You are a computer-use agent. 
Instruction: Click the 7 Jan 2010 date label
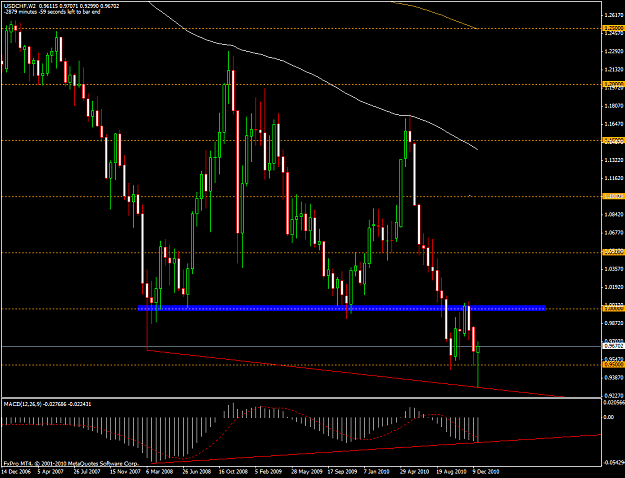pyautogui.click(x=377, y=472)
